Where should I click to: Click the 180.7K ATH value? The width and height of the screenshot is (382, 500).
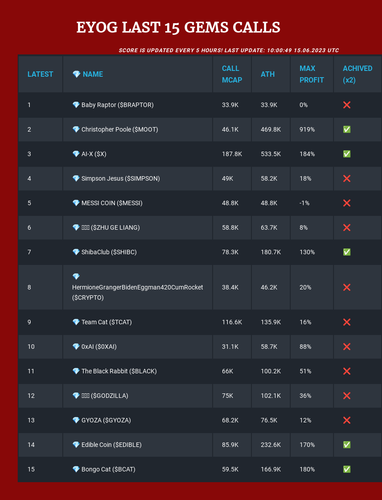(x=271, y=252)
